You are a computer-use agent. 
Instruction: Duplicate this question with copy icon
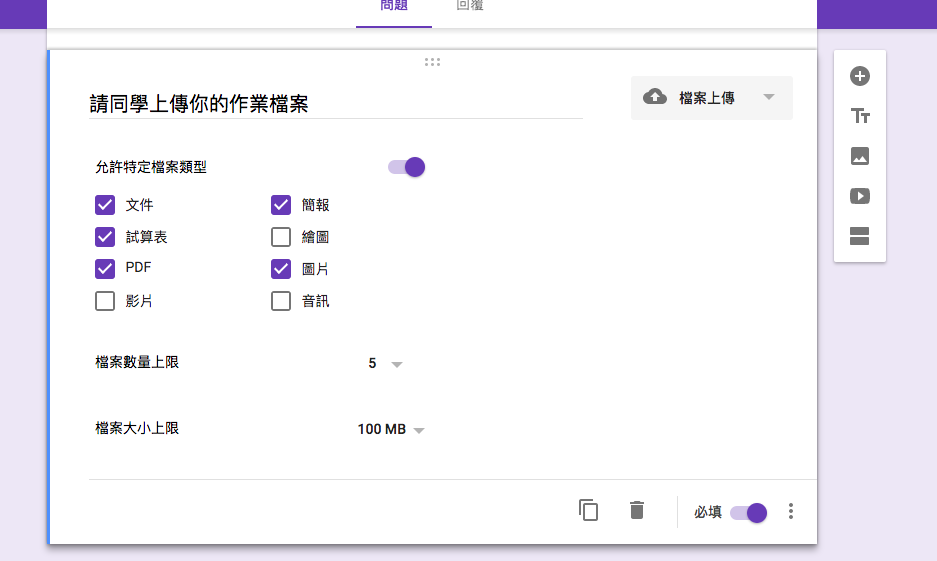point(588,510)
